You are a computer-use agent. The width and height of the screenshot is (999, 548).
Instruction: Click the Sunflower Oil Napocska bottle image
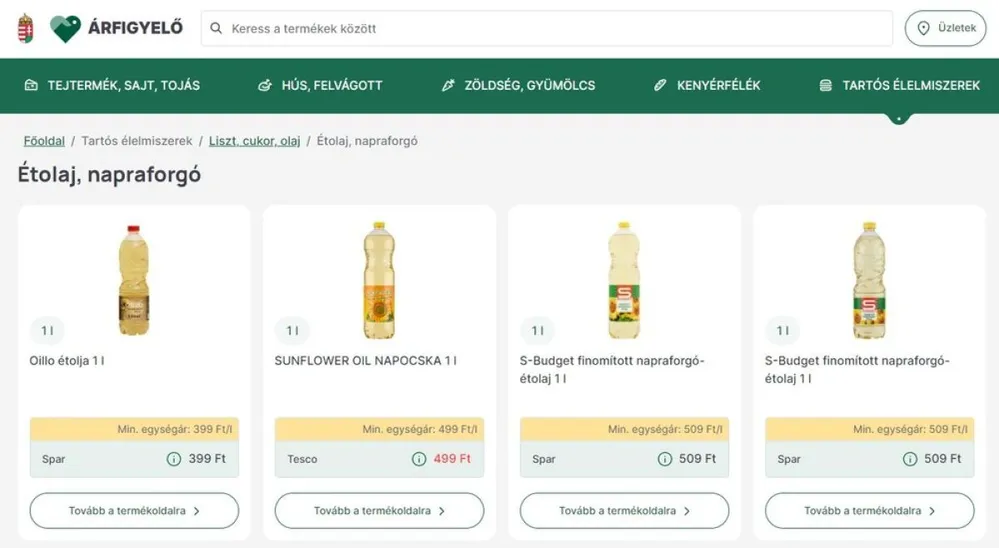click(x=379, y=280)
